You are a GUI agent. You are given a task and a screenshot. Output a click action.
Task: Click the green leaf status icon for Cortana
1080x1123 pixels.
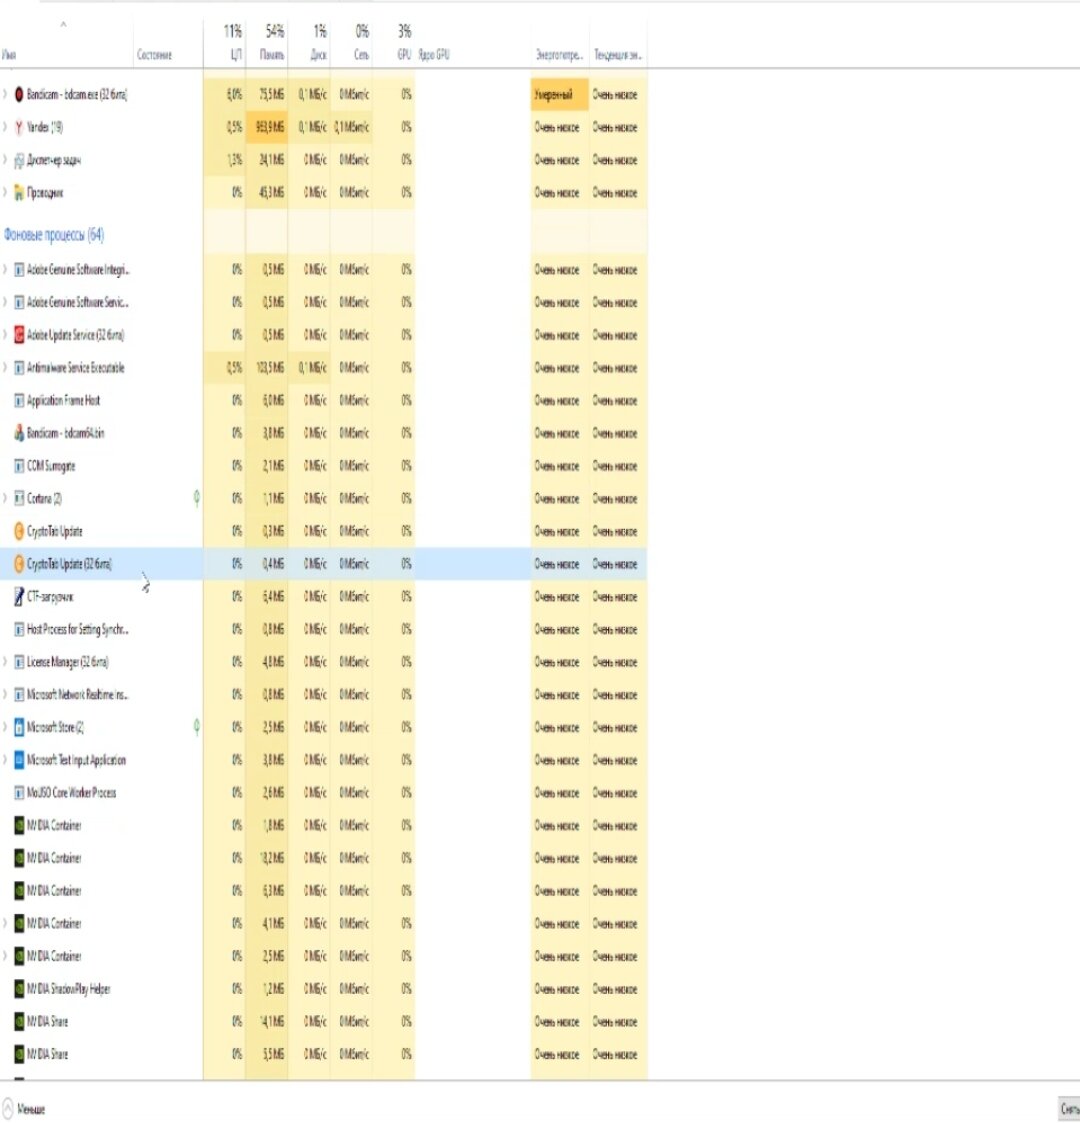196,498
